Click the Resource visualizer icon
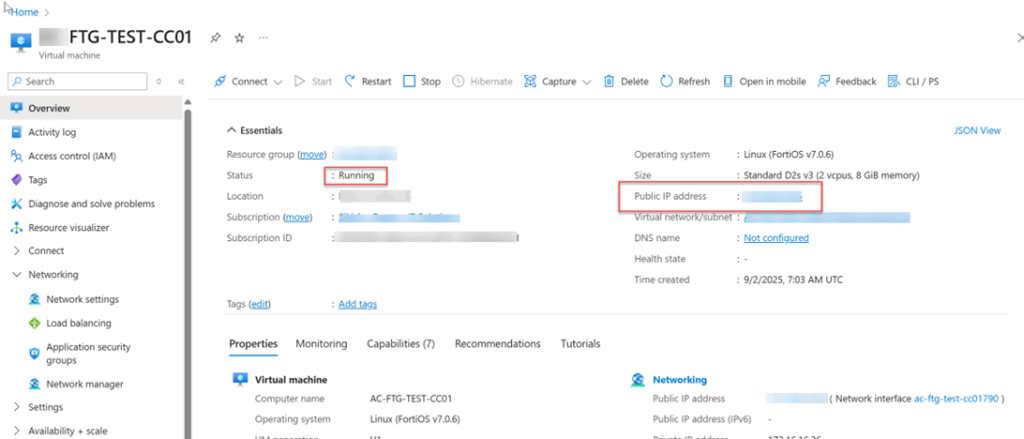Viewport: 1024px width, 439px height. pyautogui.click(x=16, y=228)
